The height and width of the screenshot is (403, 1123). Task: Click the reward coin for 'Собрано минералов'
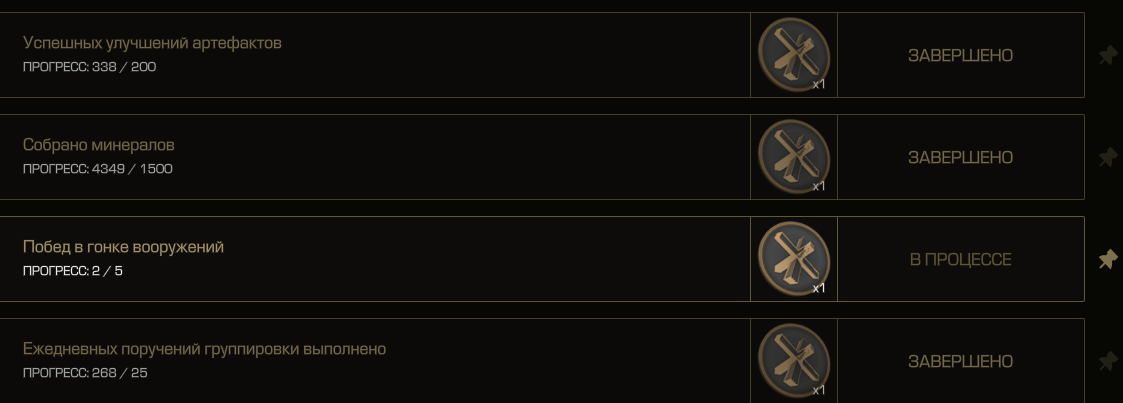pos(794,157)
